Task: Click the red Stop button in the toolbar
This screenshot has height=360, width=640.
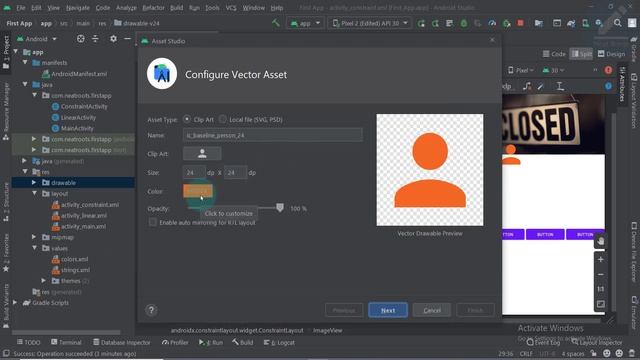Action: pos(520,23)
